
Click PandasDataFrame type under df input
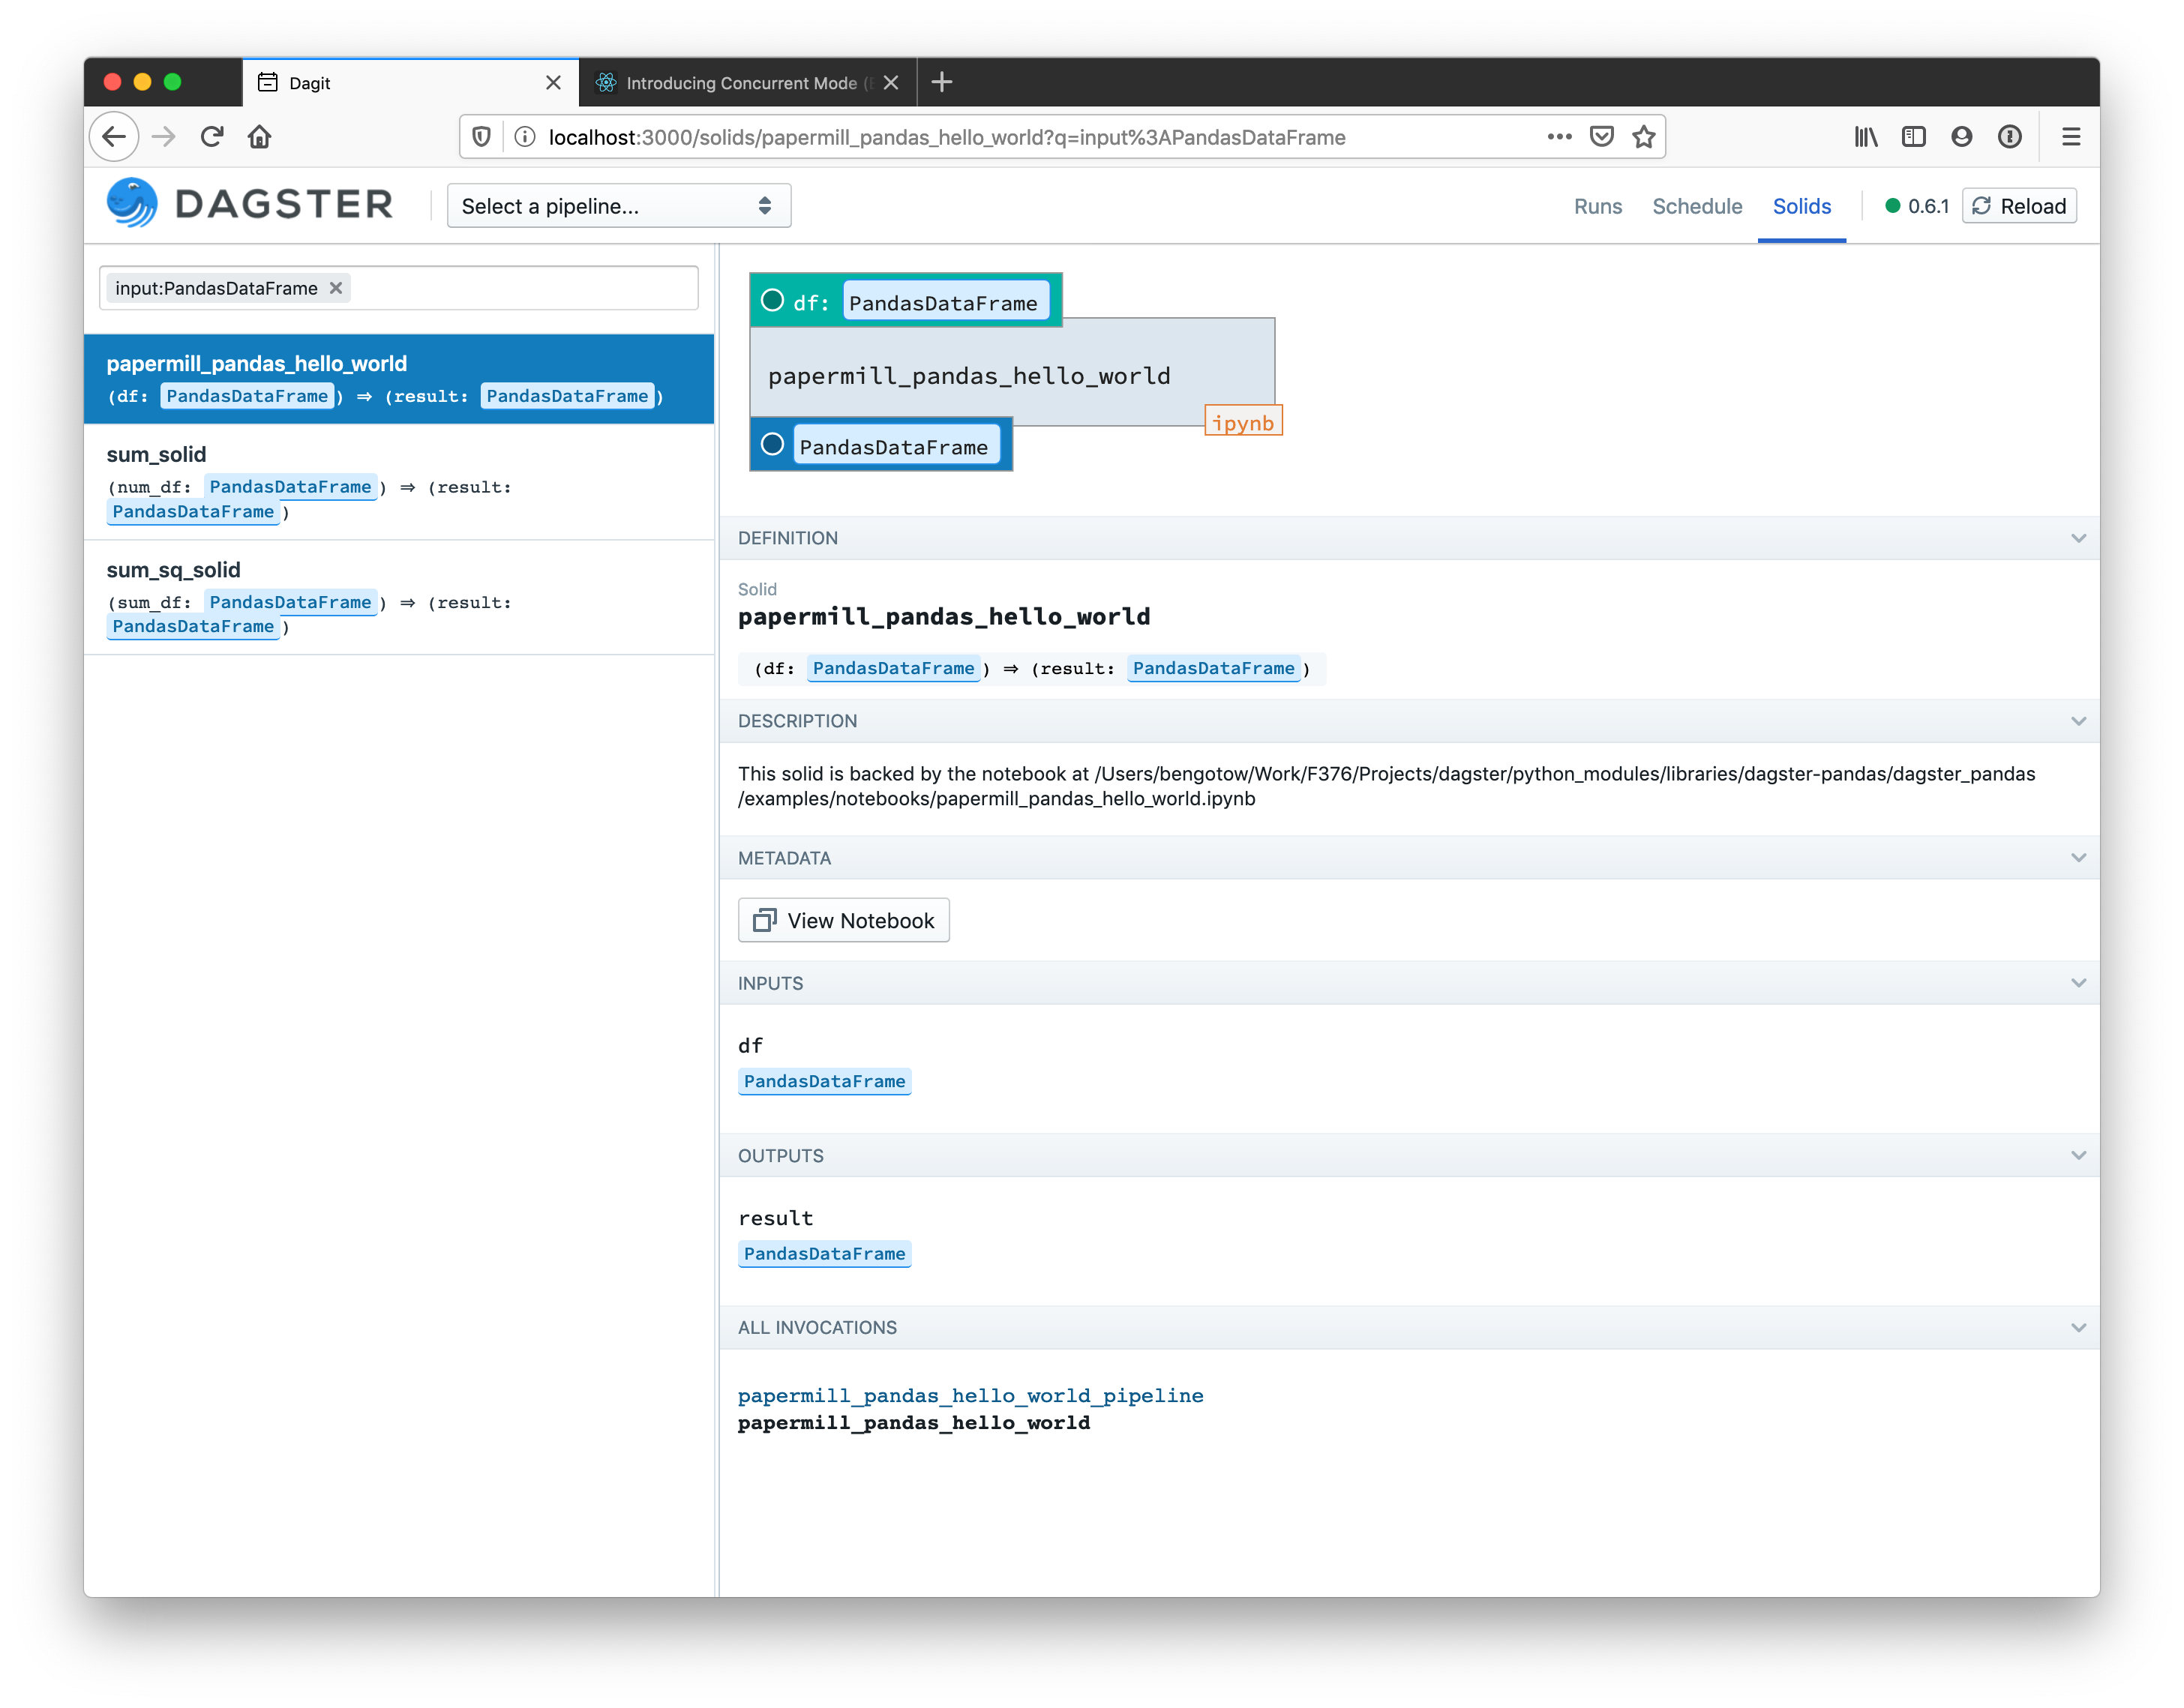824,1082
